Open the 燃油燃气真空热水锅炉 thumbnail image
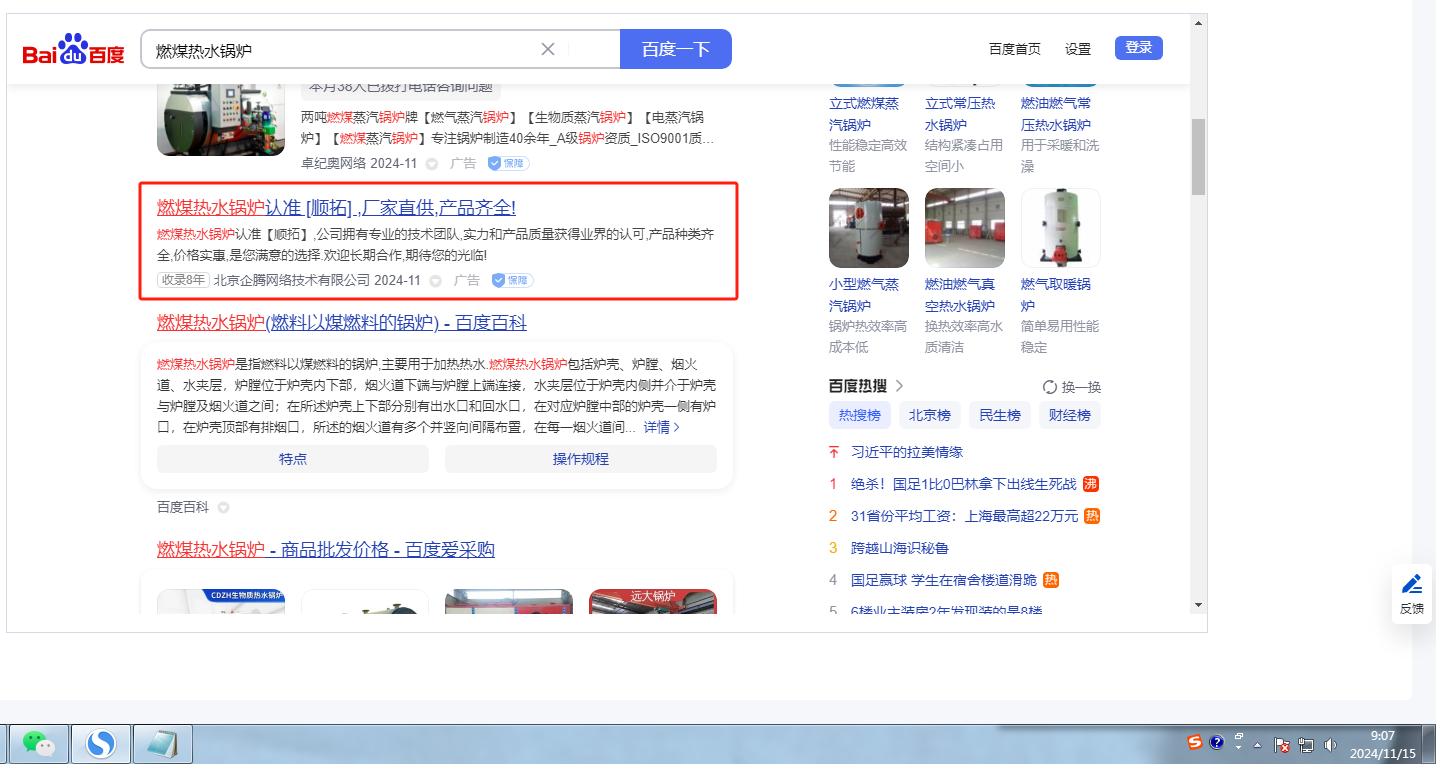The image size is (1436, 764). pos(965,228)
